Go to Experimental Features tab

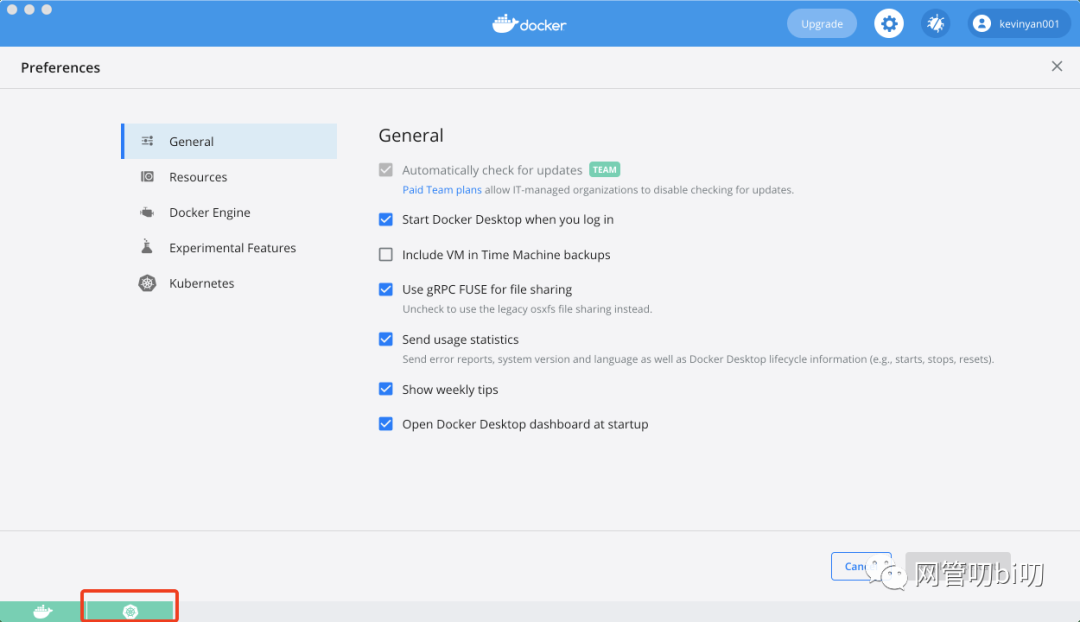click(229, 248)
